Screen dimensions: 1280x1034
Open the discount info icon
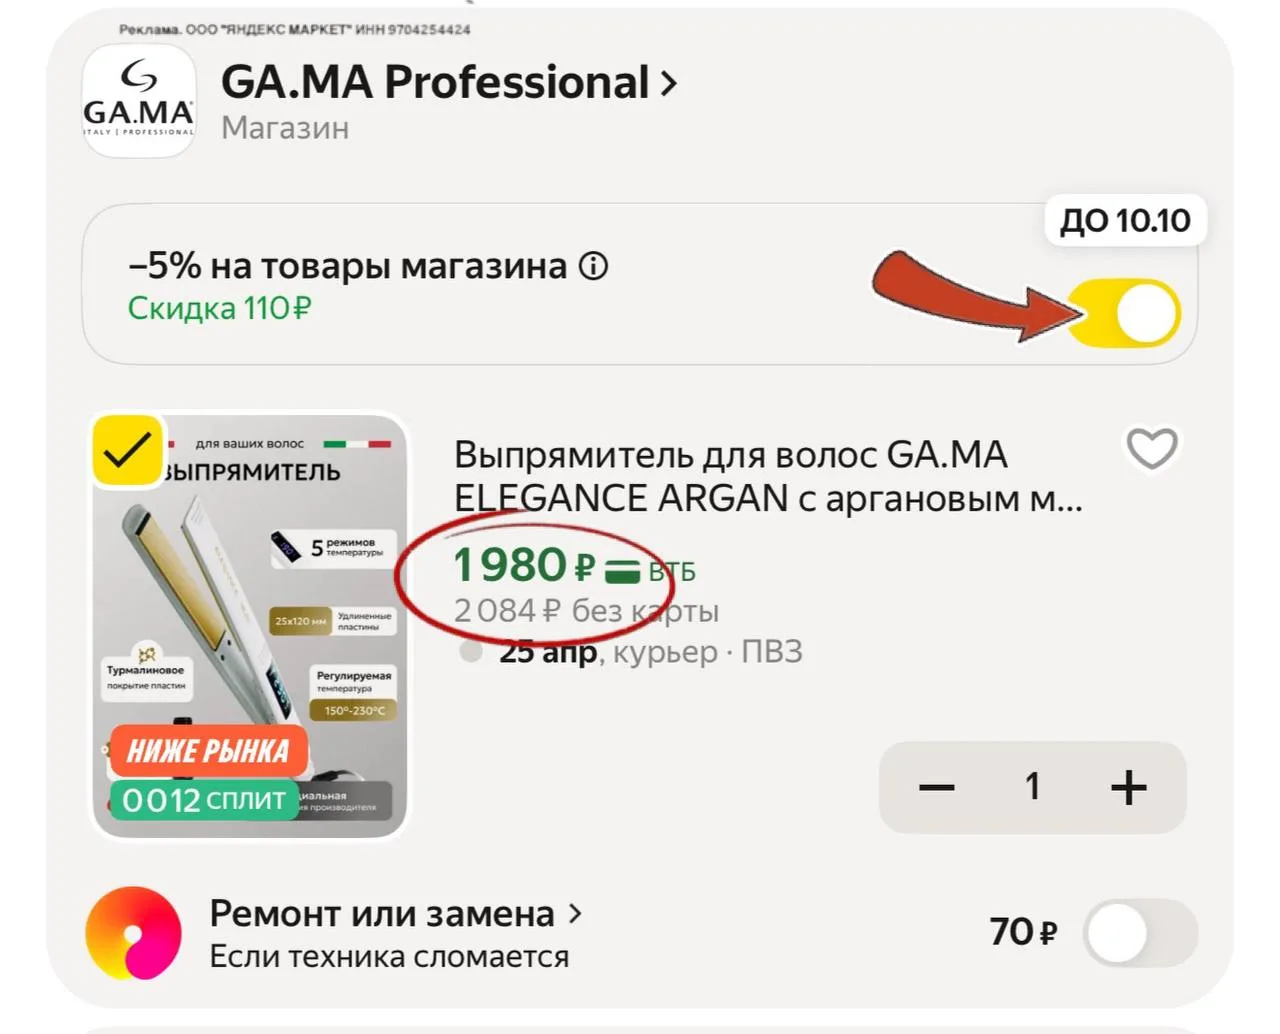pos(593,267)
